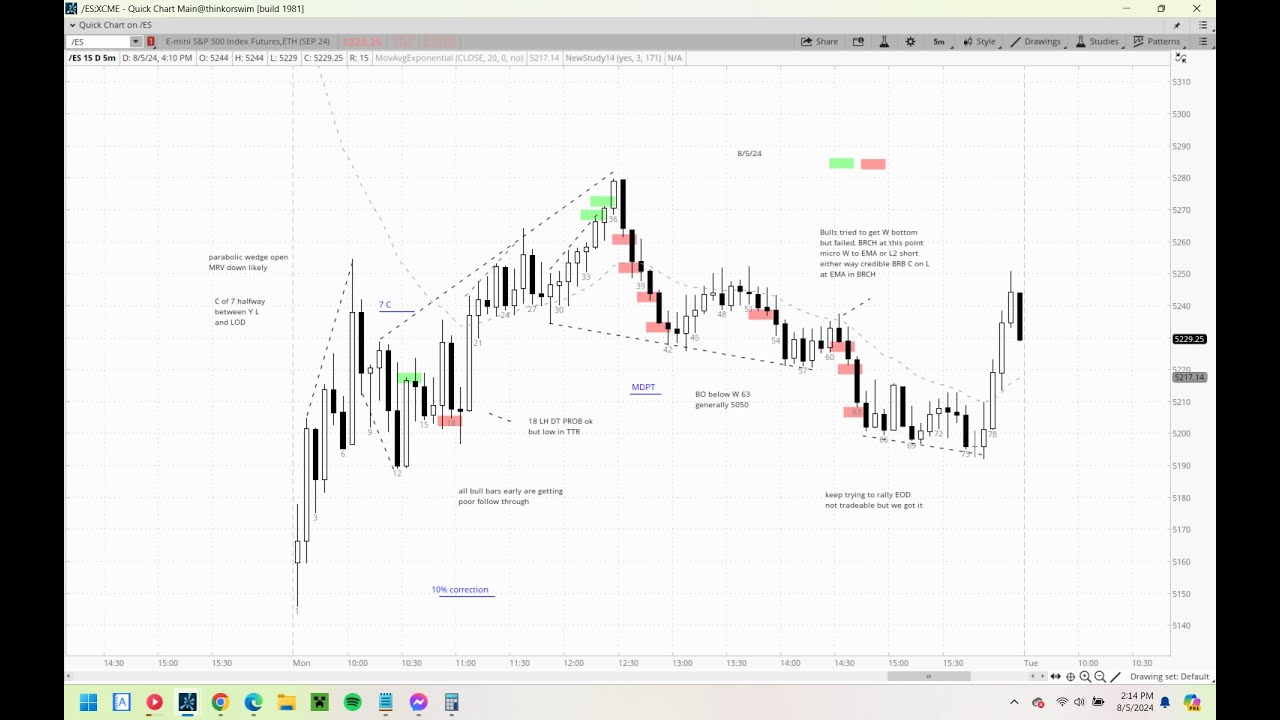
Task: Select the line drawing tool icon
Action: (1116, 677)
